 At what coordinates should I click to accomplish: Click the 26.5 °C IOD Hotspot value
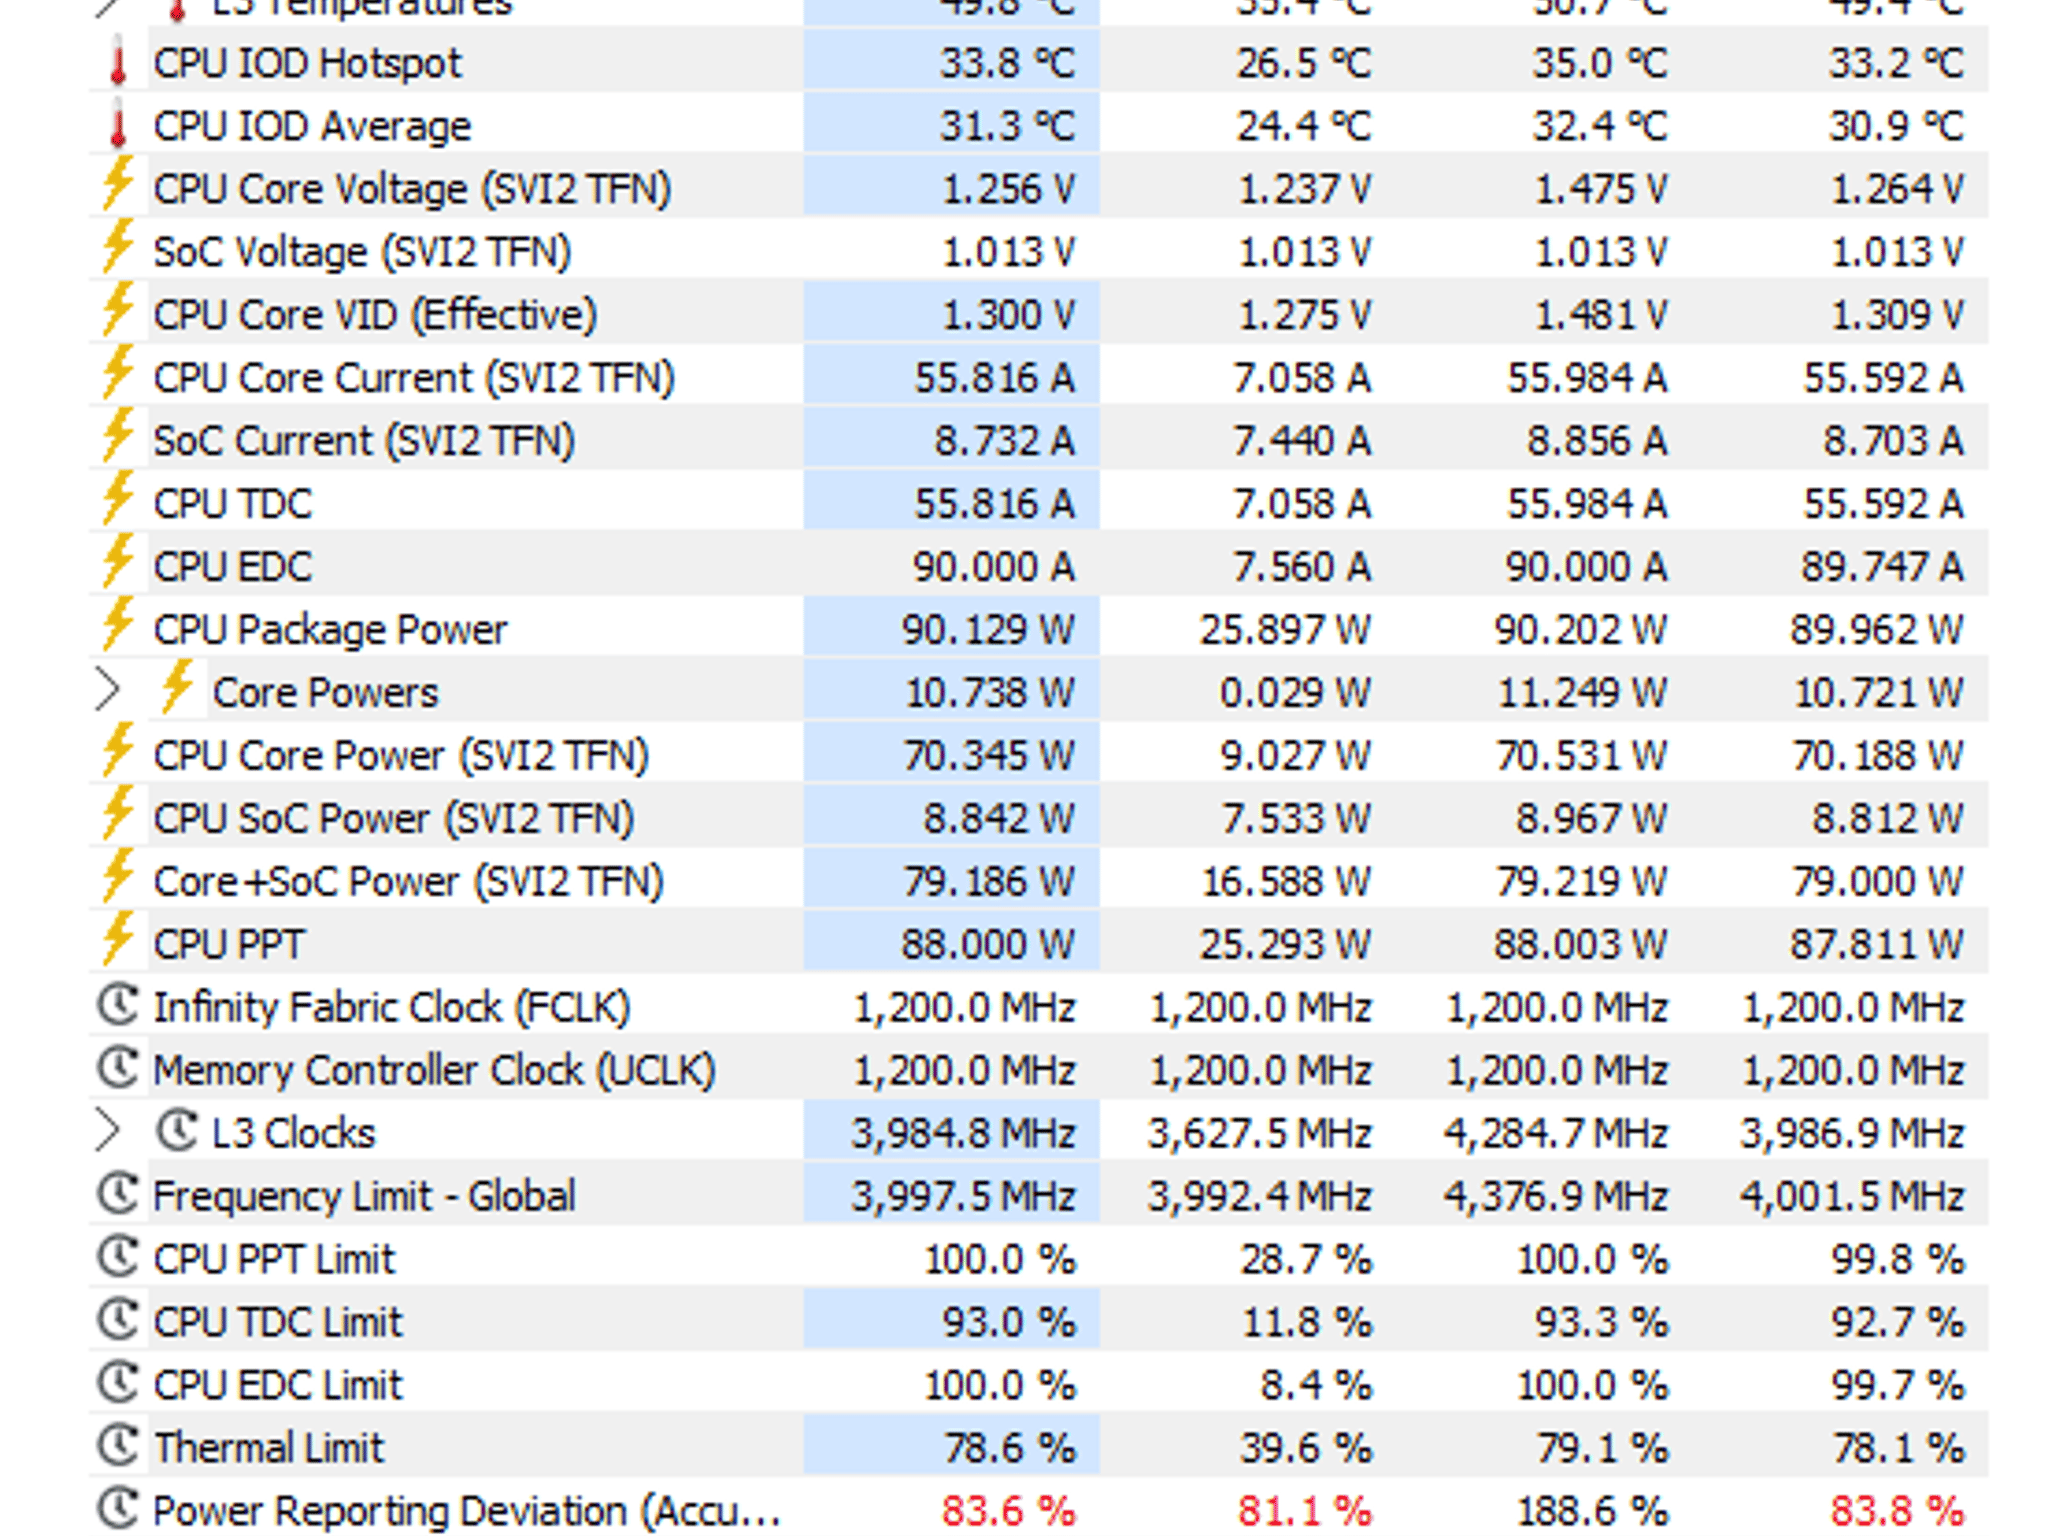coord(1304,64)
